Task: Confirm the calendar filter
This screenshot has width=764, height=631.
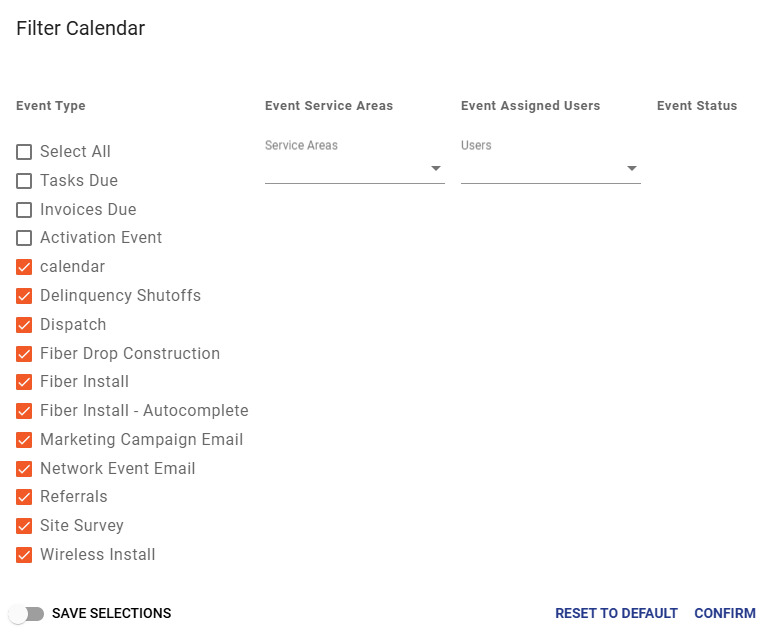Action: click(x=725, y=613)
